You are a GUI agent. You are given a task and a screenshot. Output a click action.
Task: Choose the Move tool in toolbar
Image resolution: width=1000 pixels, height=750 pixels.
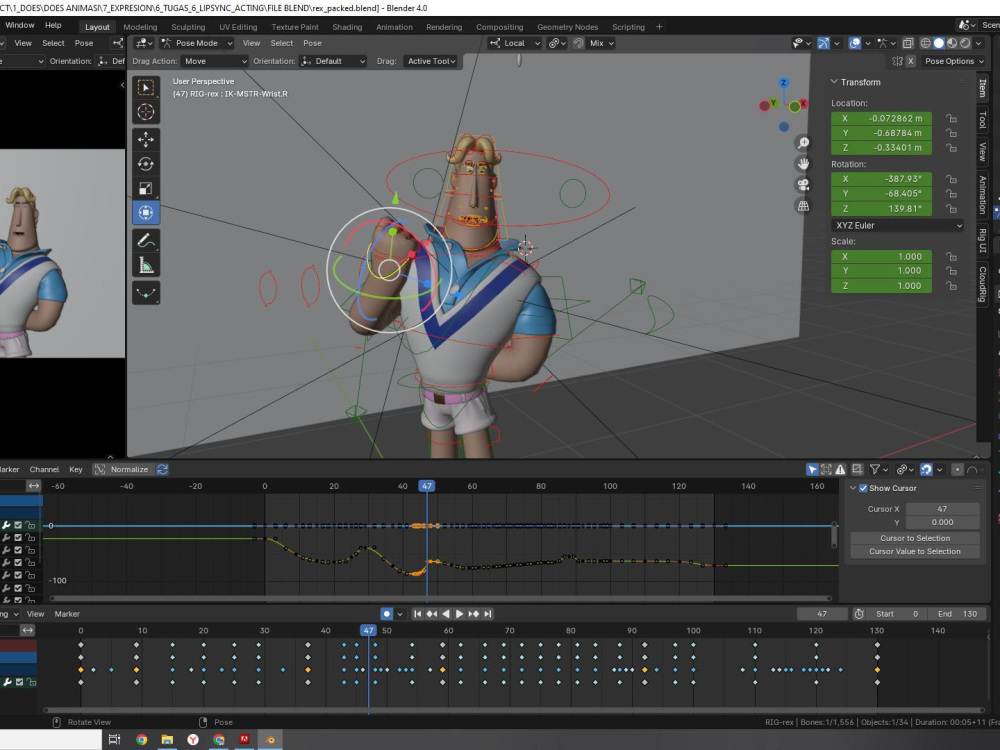coord(146,139)
